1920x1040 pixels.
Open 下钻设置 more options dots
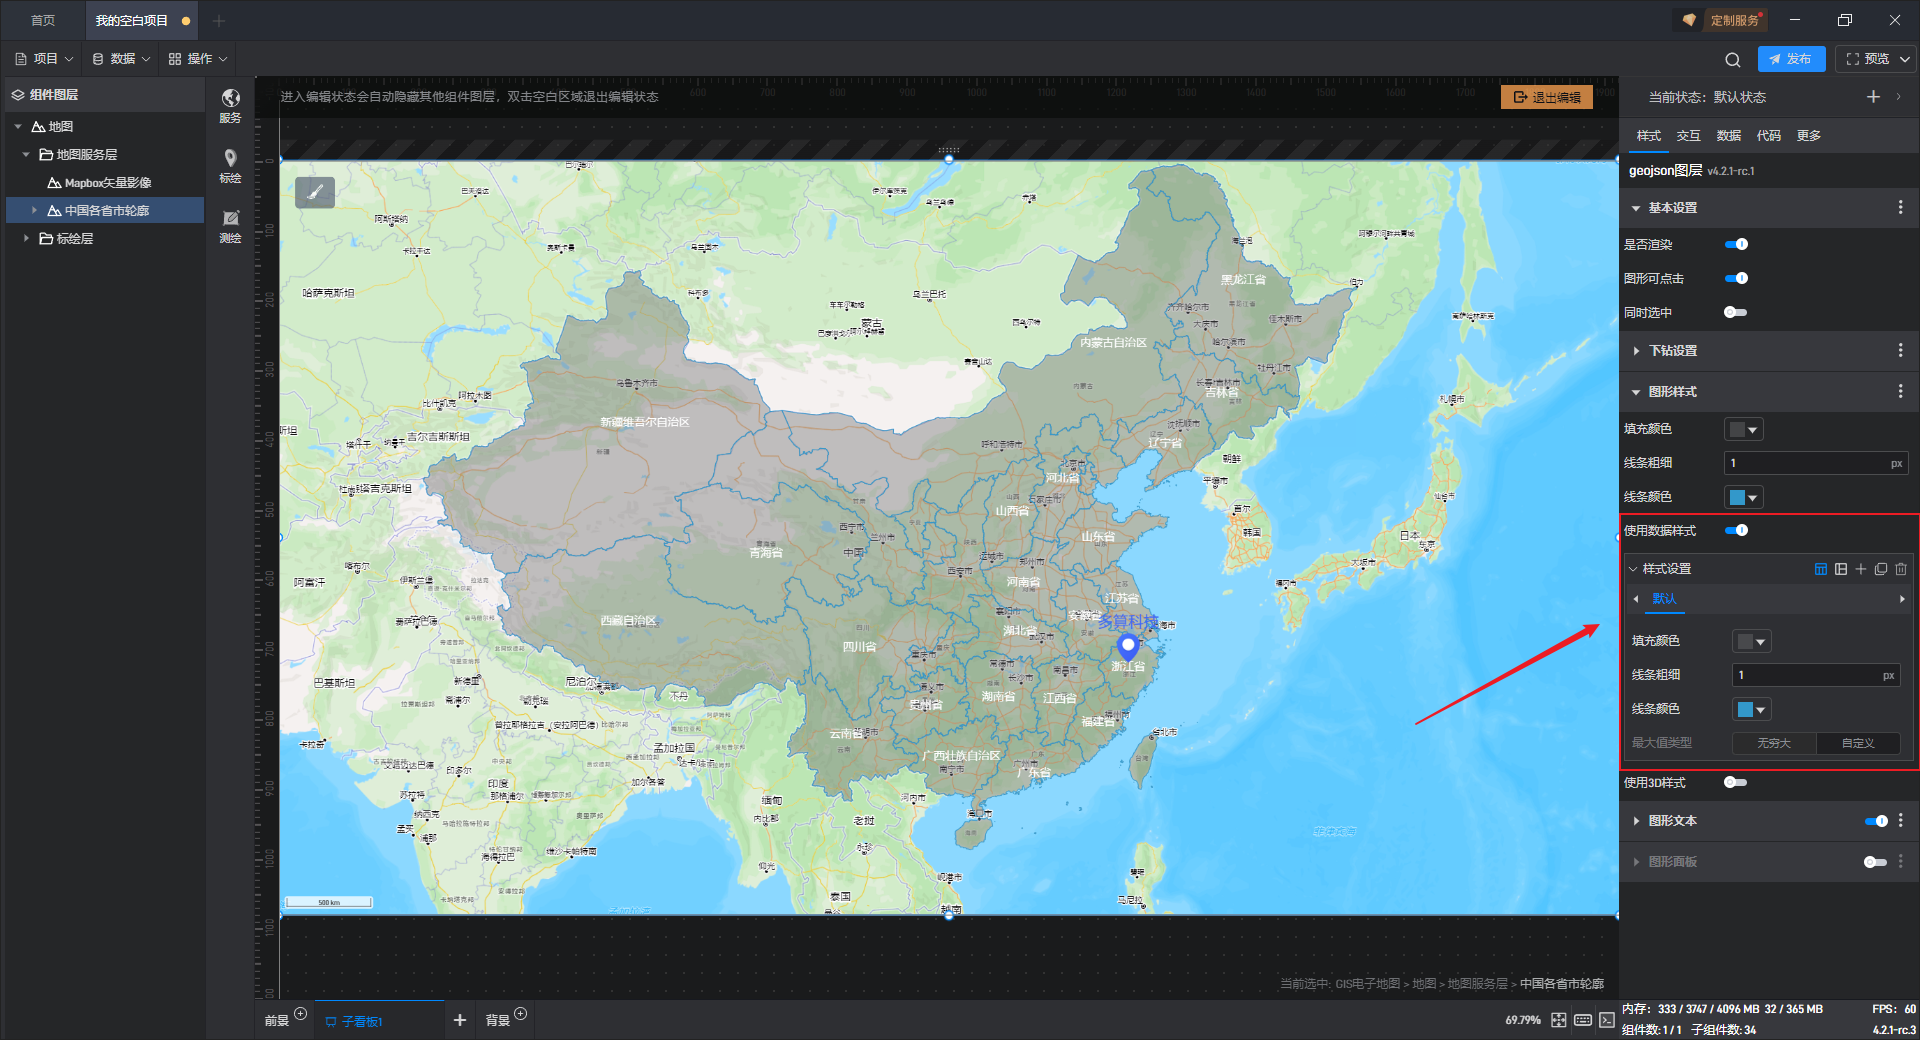click(1900, 350)
